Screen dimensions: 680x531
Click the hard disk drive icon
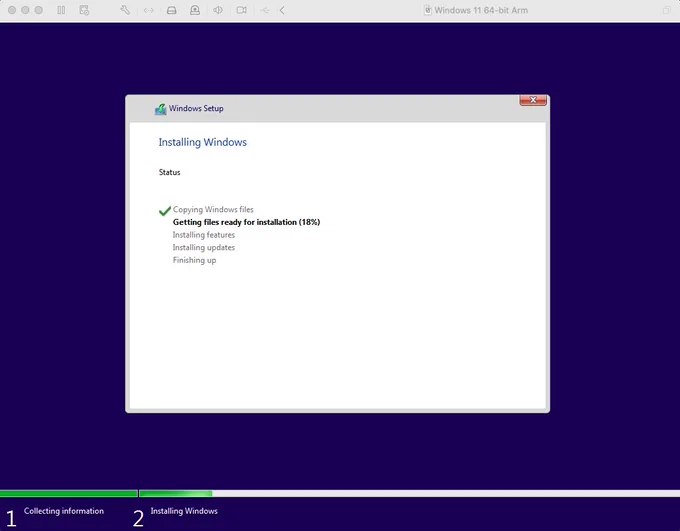(172, 10)
